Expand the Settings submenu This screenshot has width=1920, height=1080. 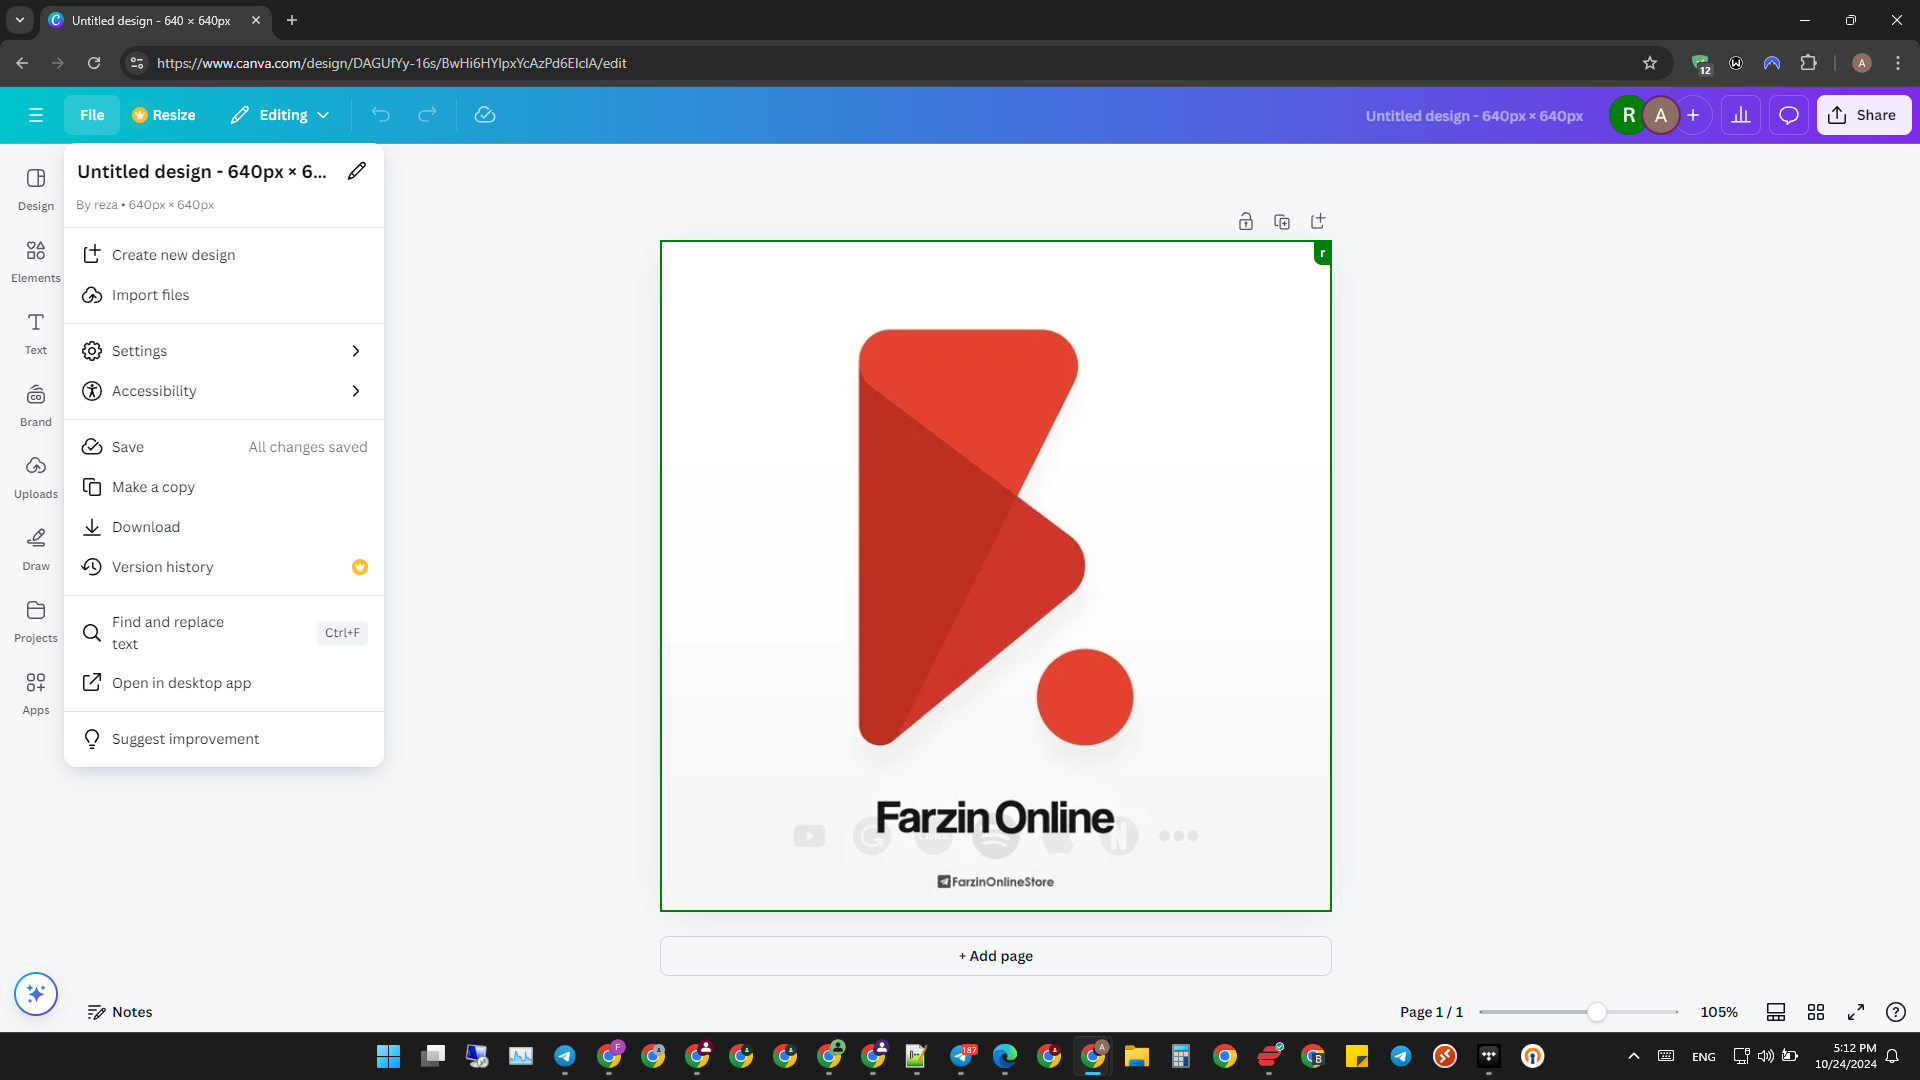tap(224, 351)
